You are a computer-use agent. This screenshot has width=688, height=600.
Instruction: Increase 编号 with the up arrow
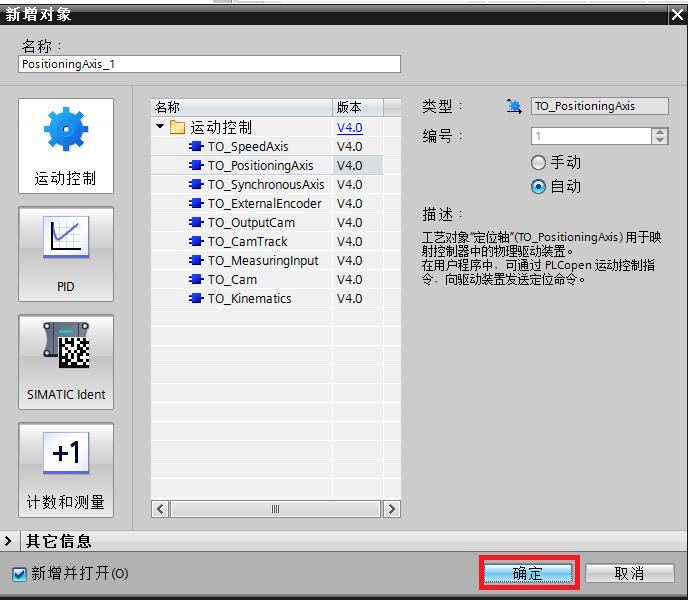[659, 132]
